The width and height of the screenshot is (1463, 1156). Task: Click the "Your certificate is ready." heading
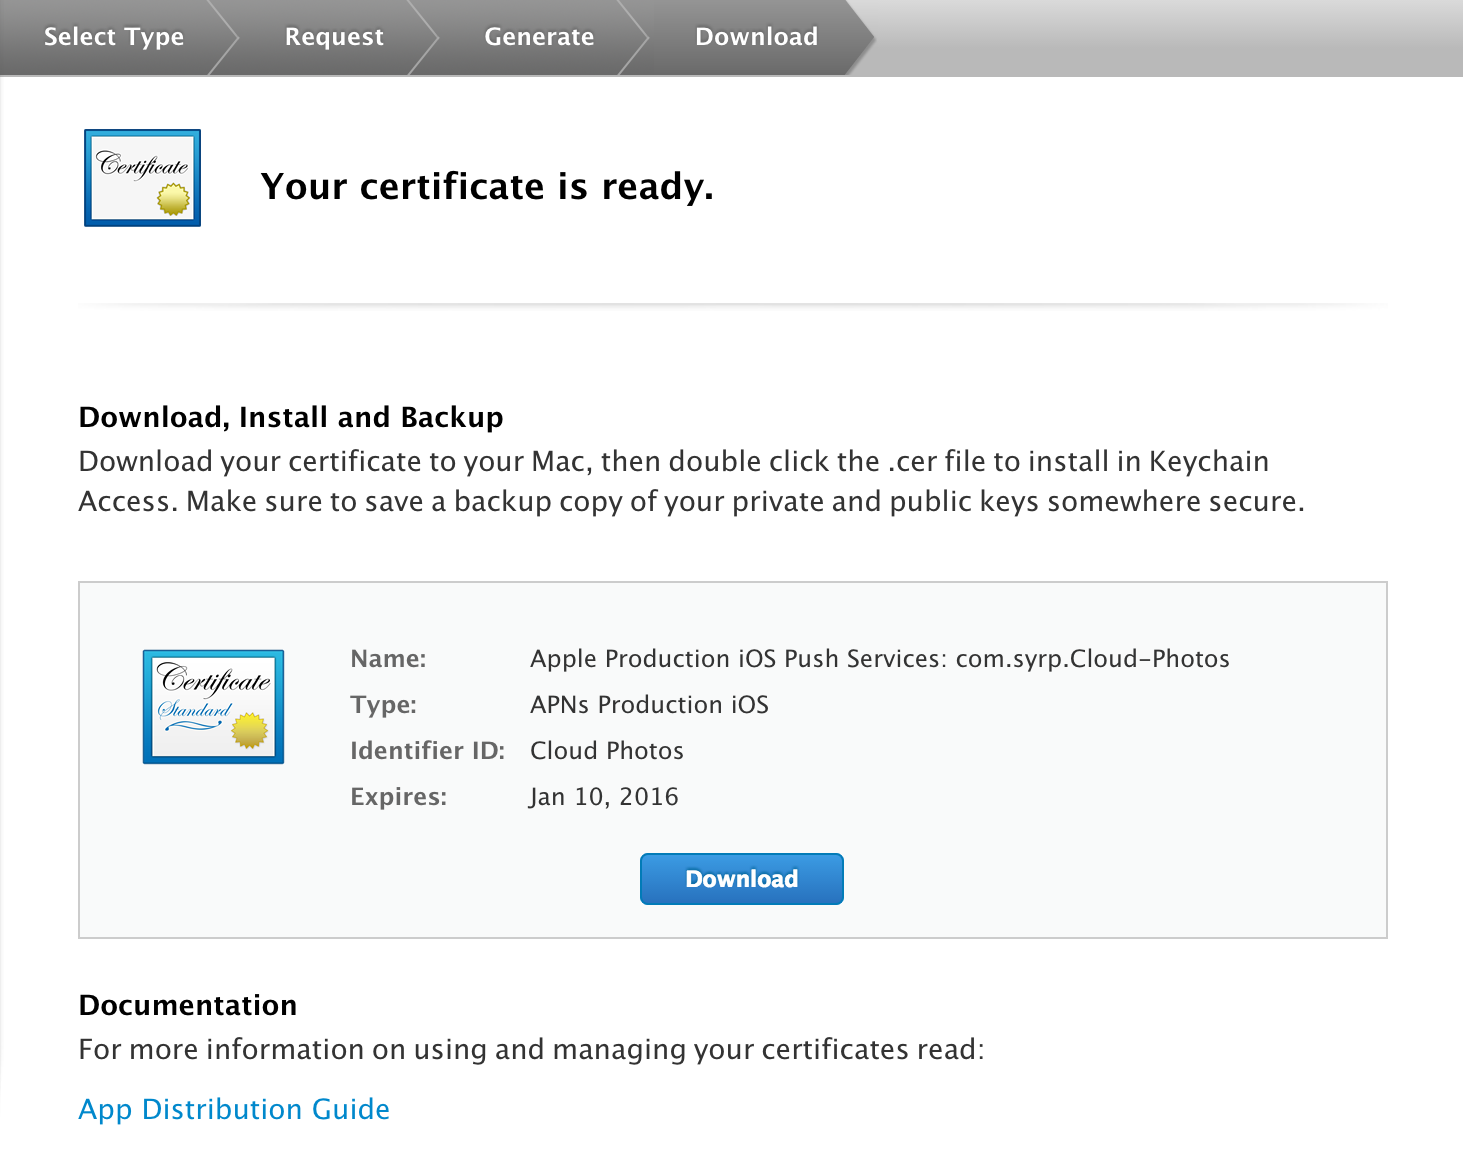coord(487,187)
